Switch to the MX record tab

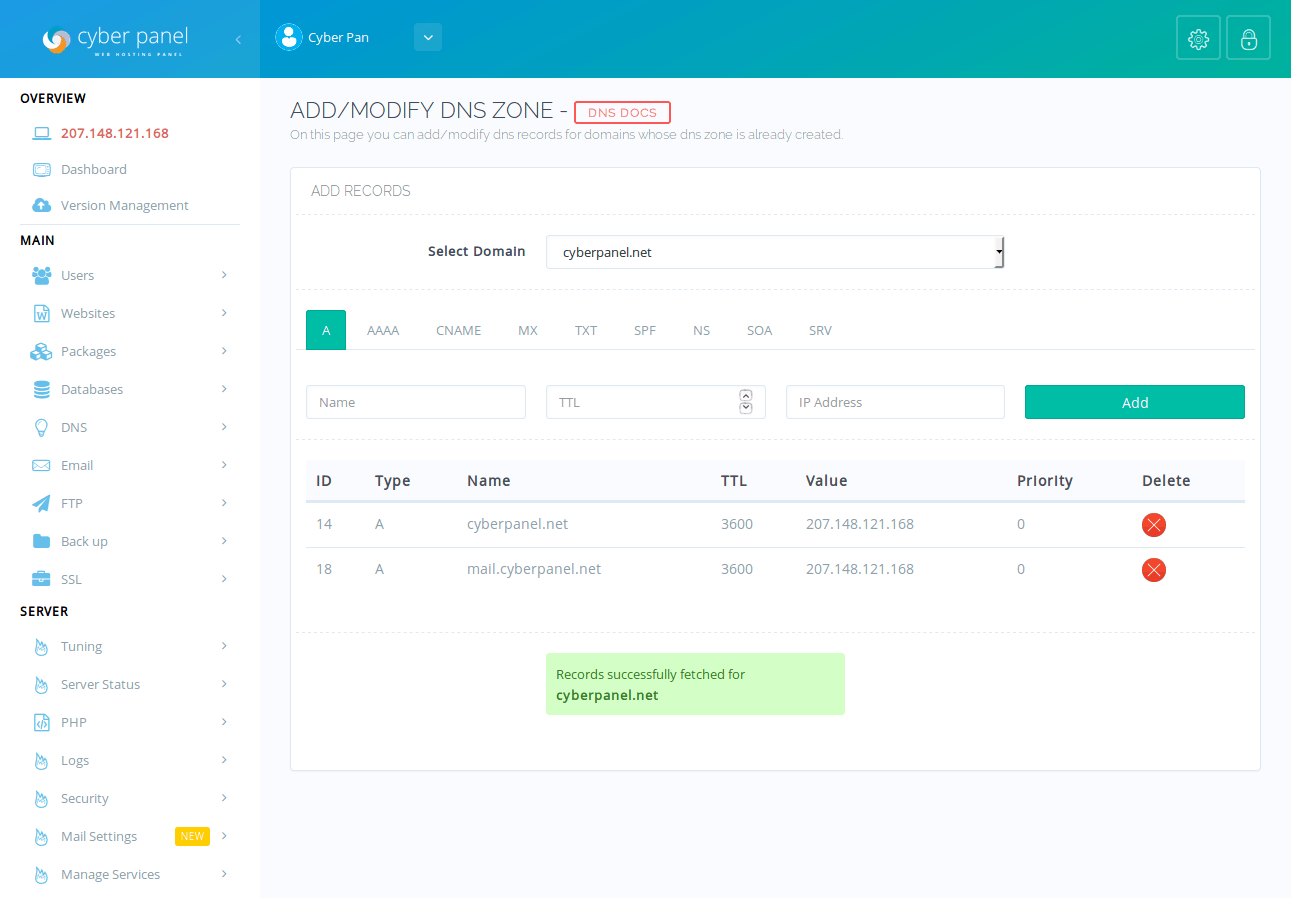point(528,330)
